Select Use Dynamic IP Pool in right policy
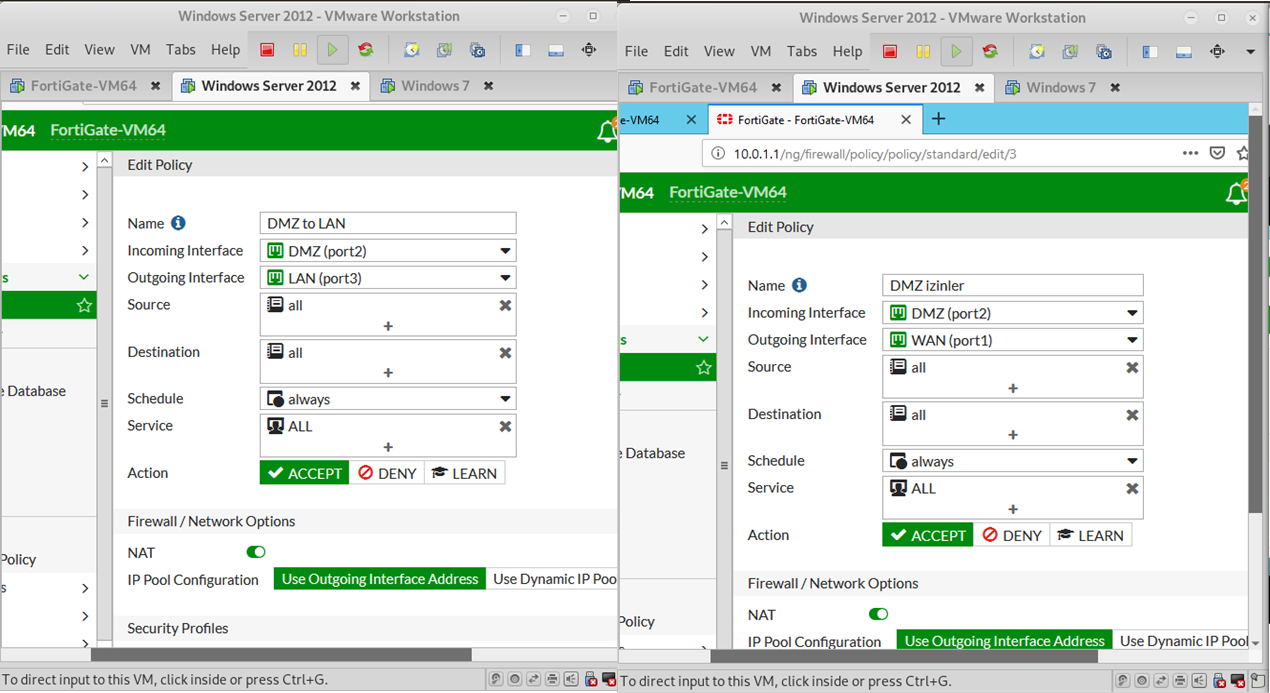The width and height of the screenshot is (1270, 693). 1180,641
